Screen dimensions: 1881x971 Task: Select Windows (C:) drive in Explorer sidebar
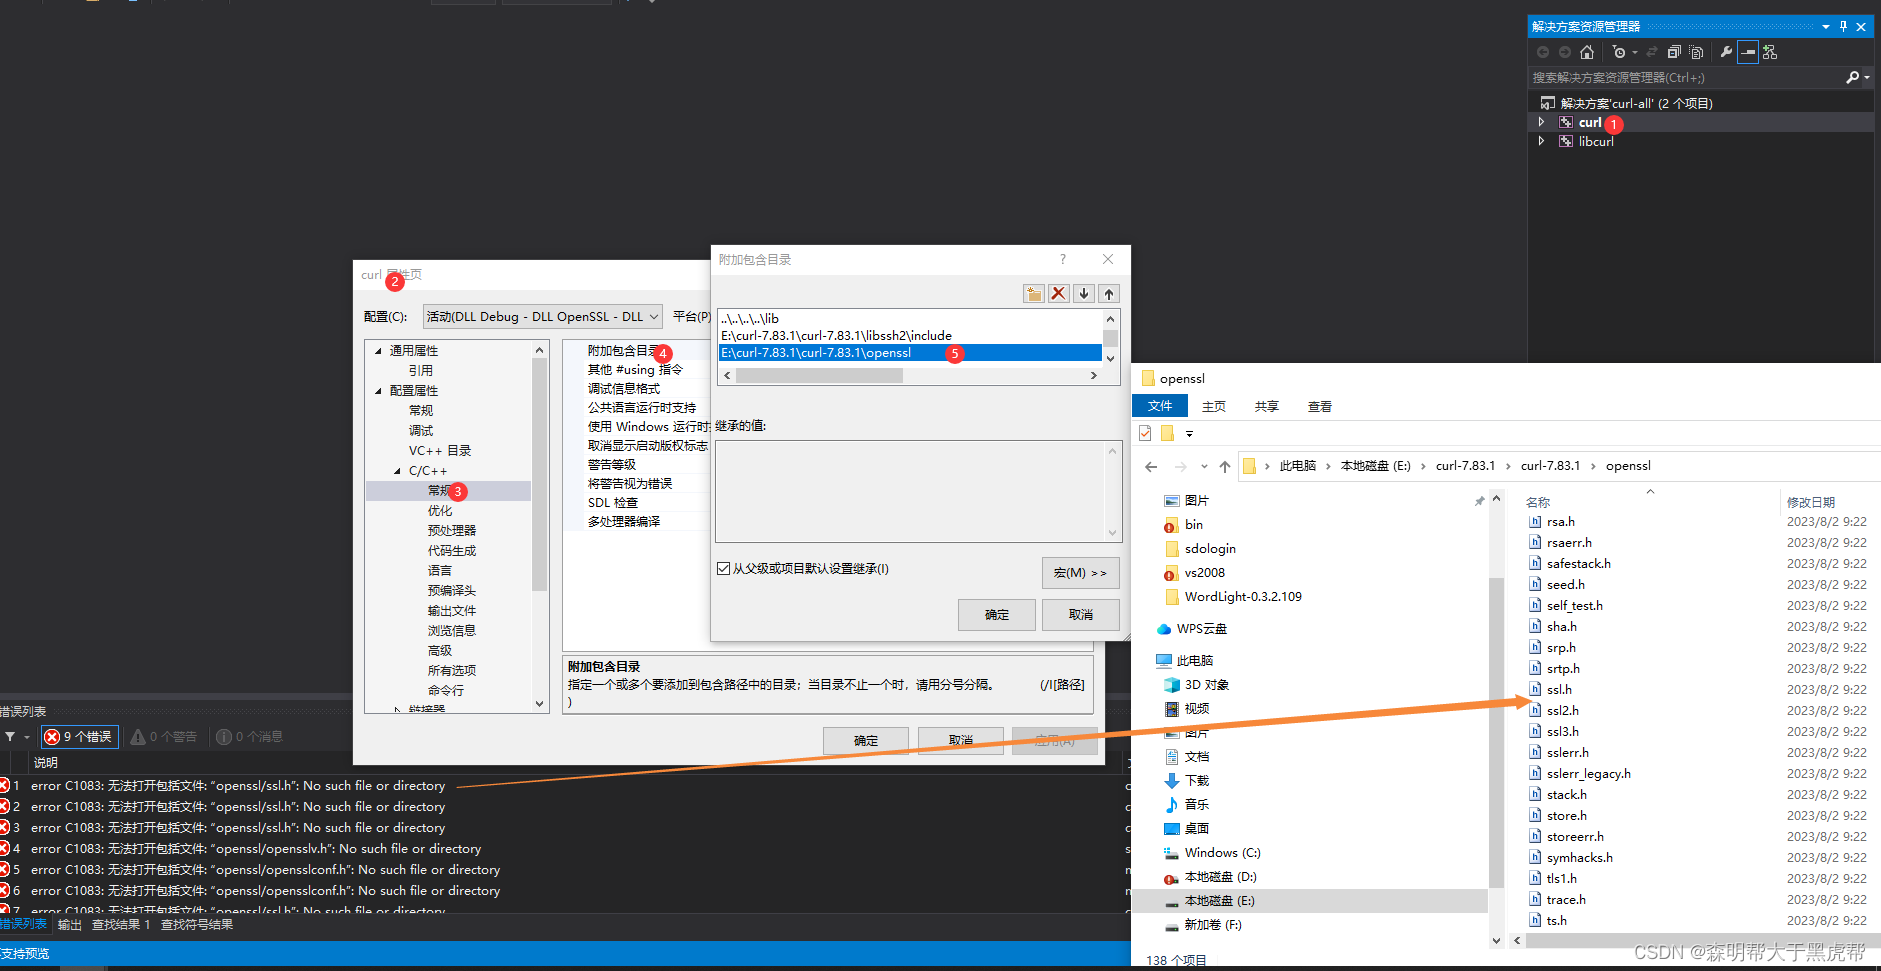coord(1212,853)
